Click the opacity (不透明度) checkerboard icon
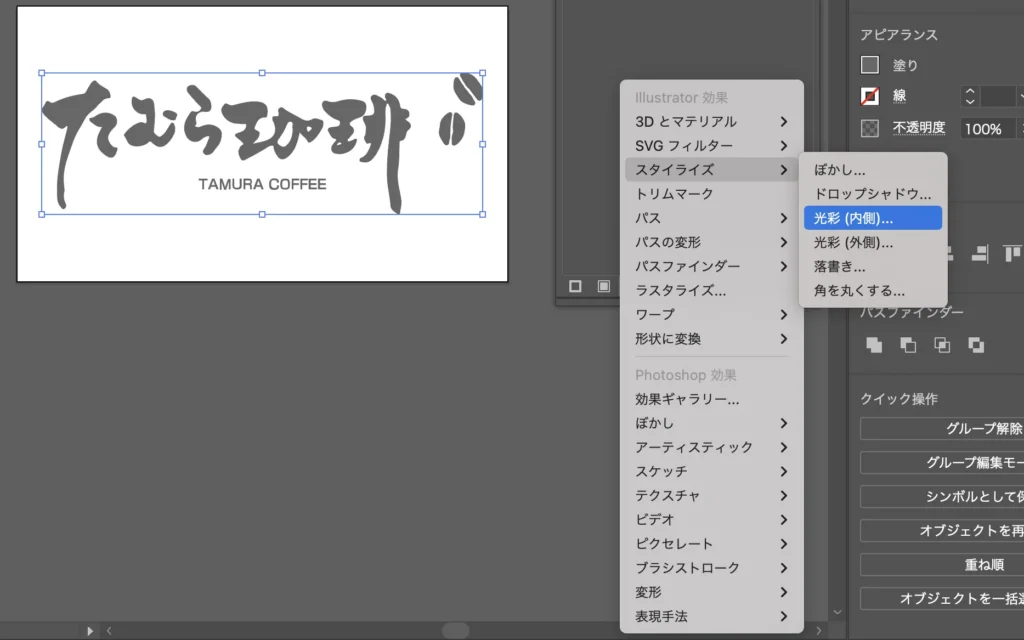Image resolution: width=1024 pixels, height=640 pixels. [x=870, y=128]
